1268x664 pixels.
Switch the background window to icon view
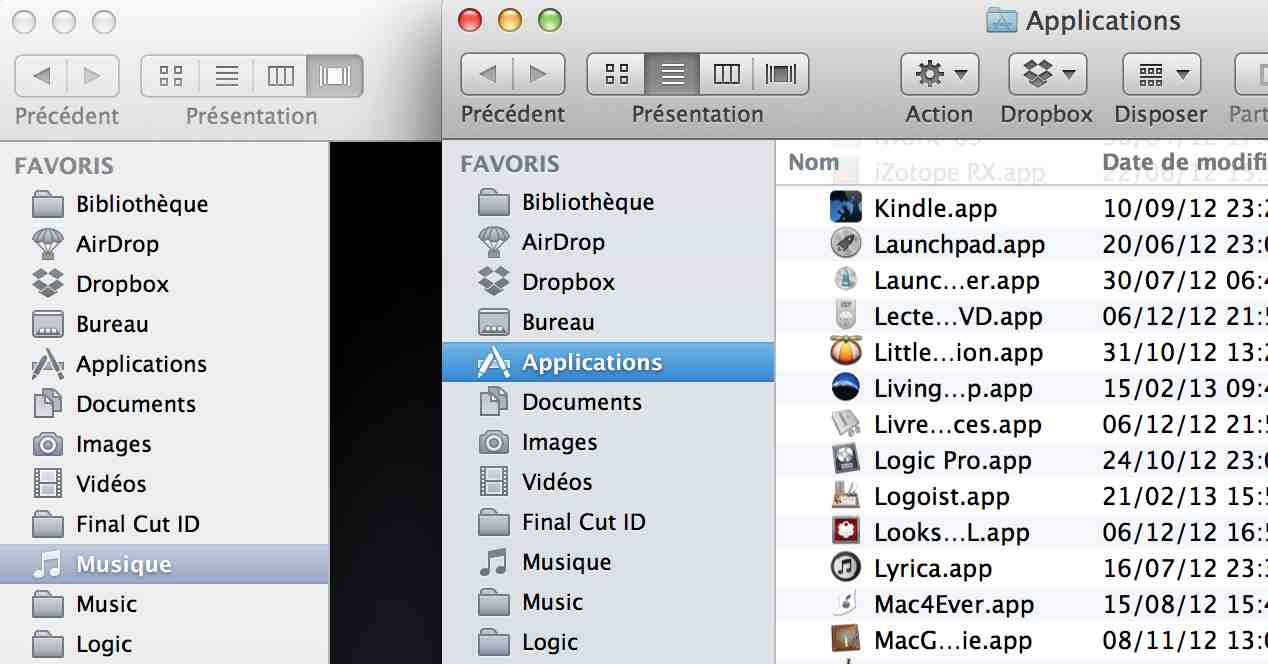(171, 76)
